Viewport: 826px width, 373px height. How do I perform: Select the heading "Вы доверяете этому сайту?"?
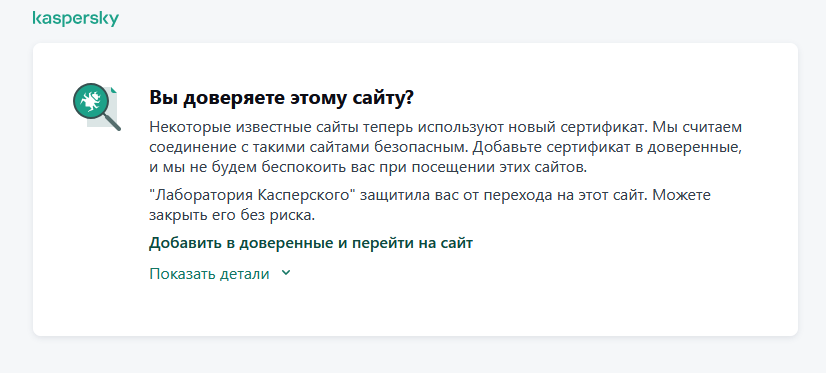click(281, 98)
